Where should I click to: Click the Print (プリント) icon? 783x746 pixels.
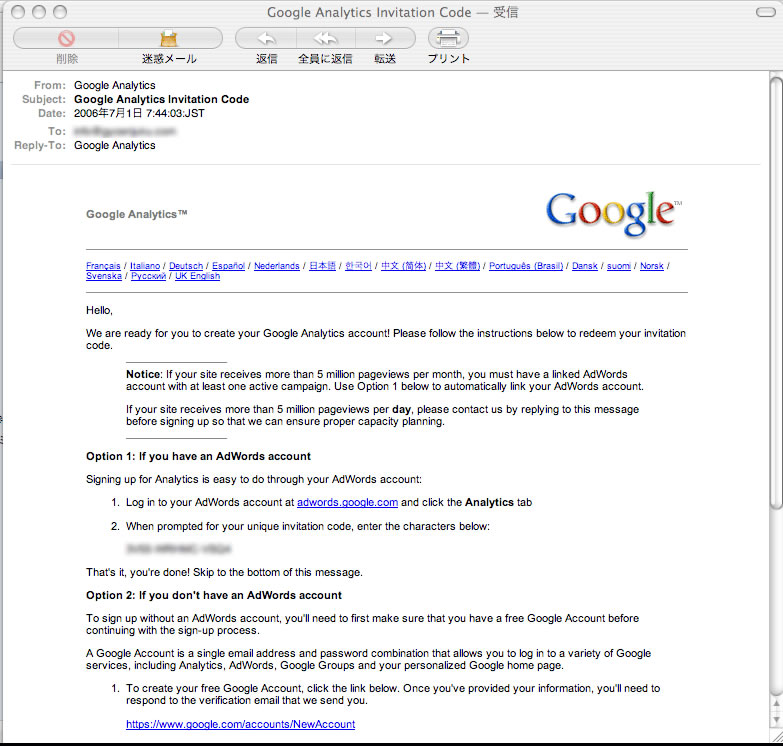coord(448,39)
